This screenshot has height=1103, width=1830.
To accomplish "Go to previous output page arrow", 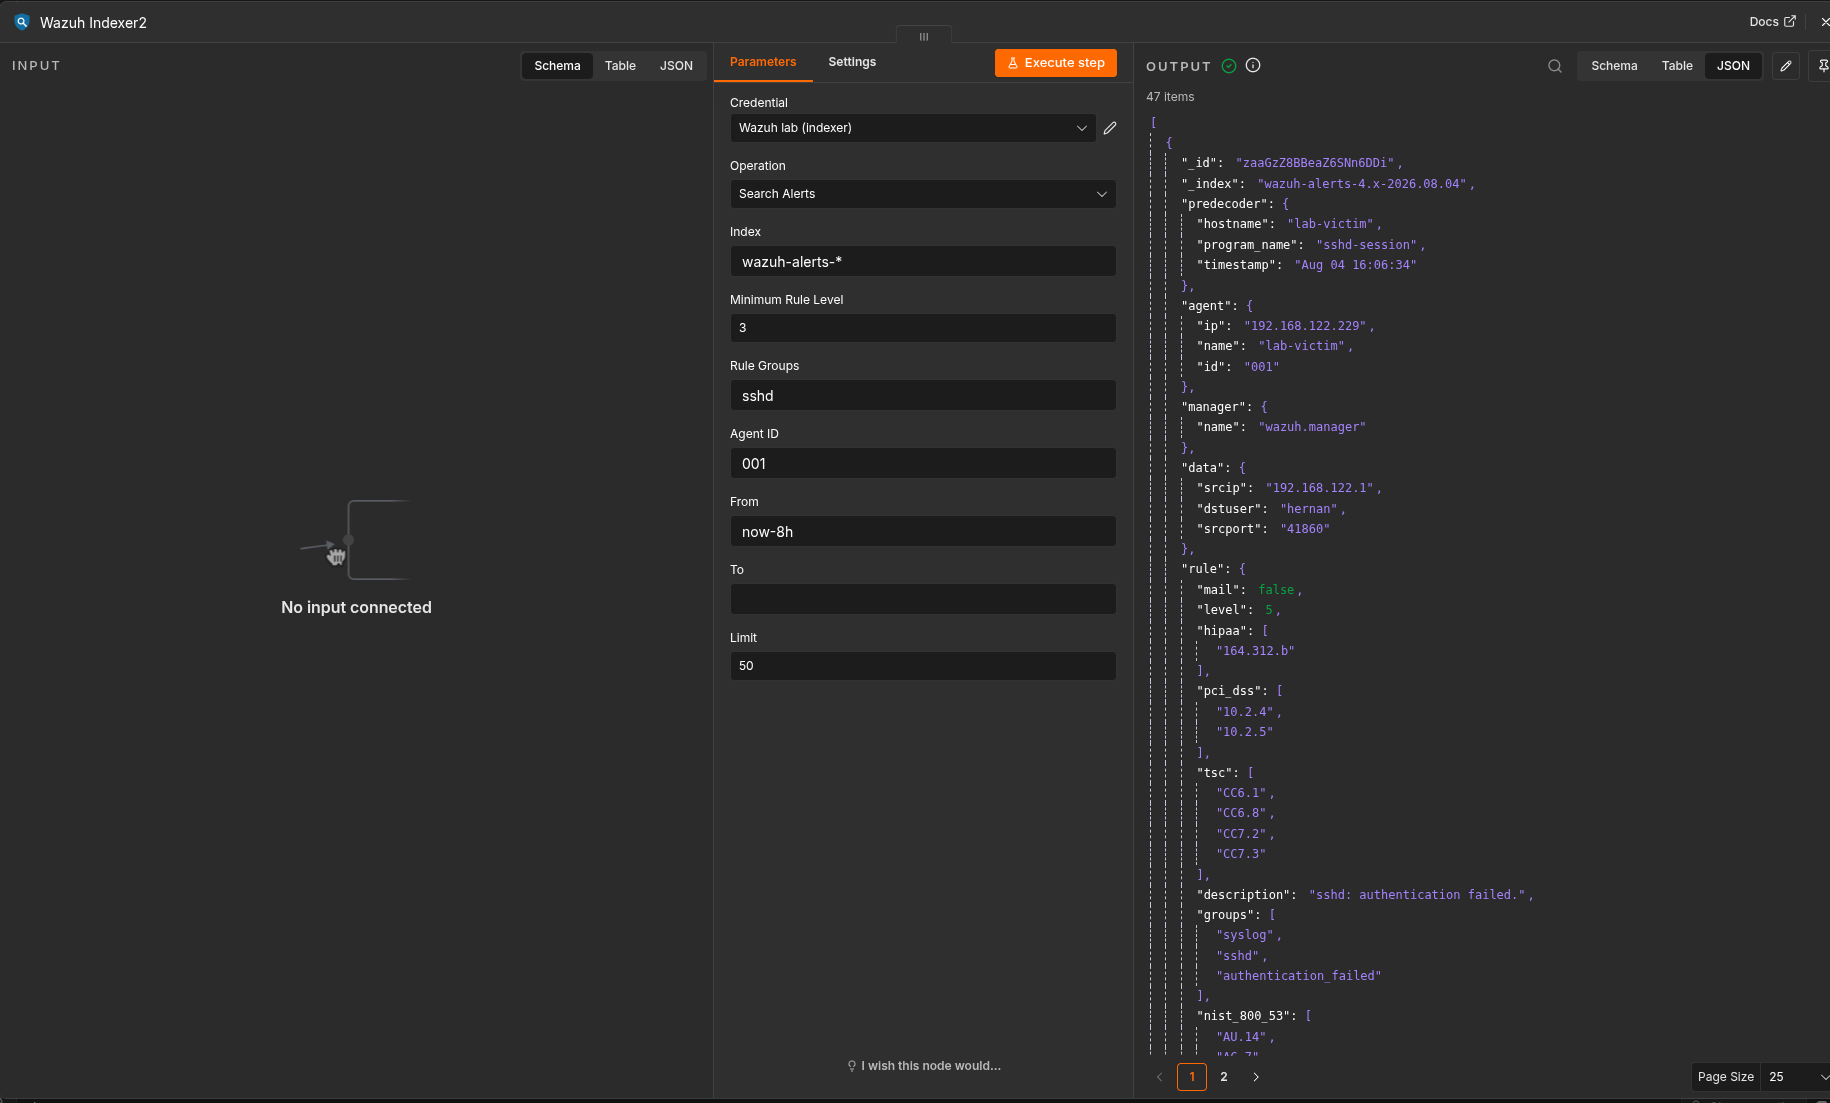I will click(1160, 1077).
